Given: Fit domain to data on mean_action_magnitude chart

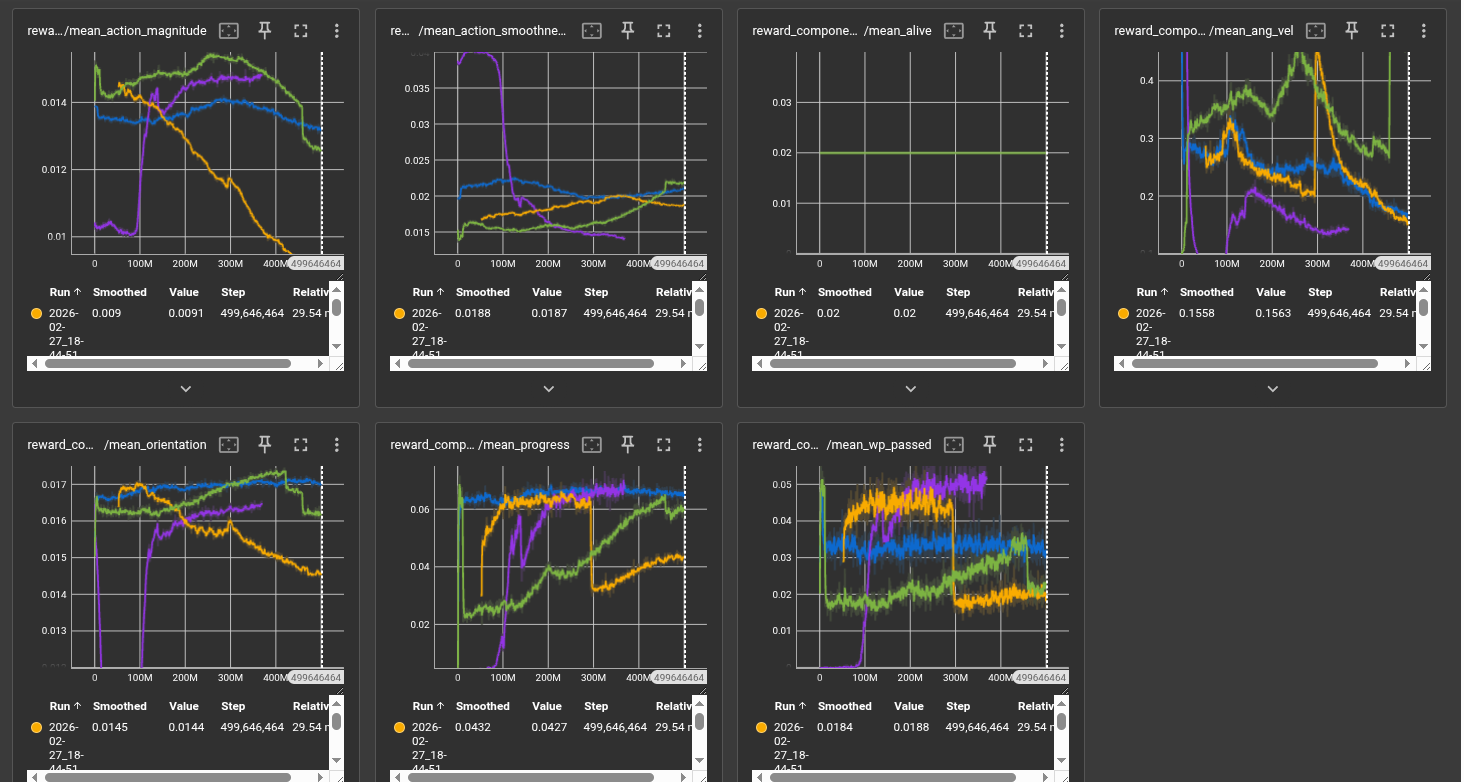Looking at the screenshot, I should [229, 31].
